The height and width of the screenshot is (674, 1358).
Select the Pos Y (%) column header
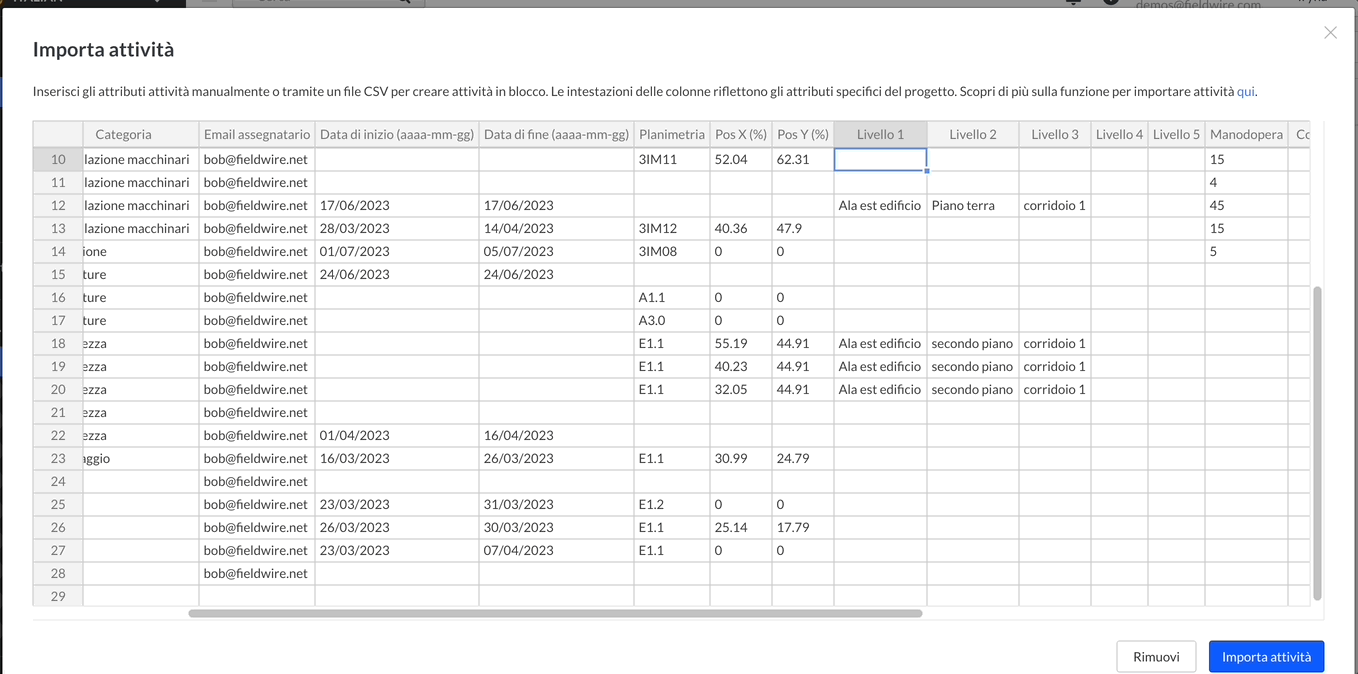[803, 134]
